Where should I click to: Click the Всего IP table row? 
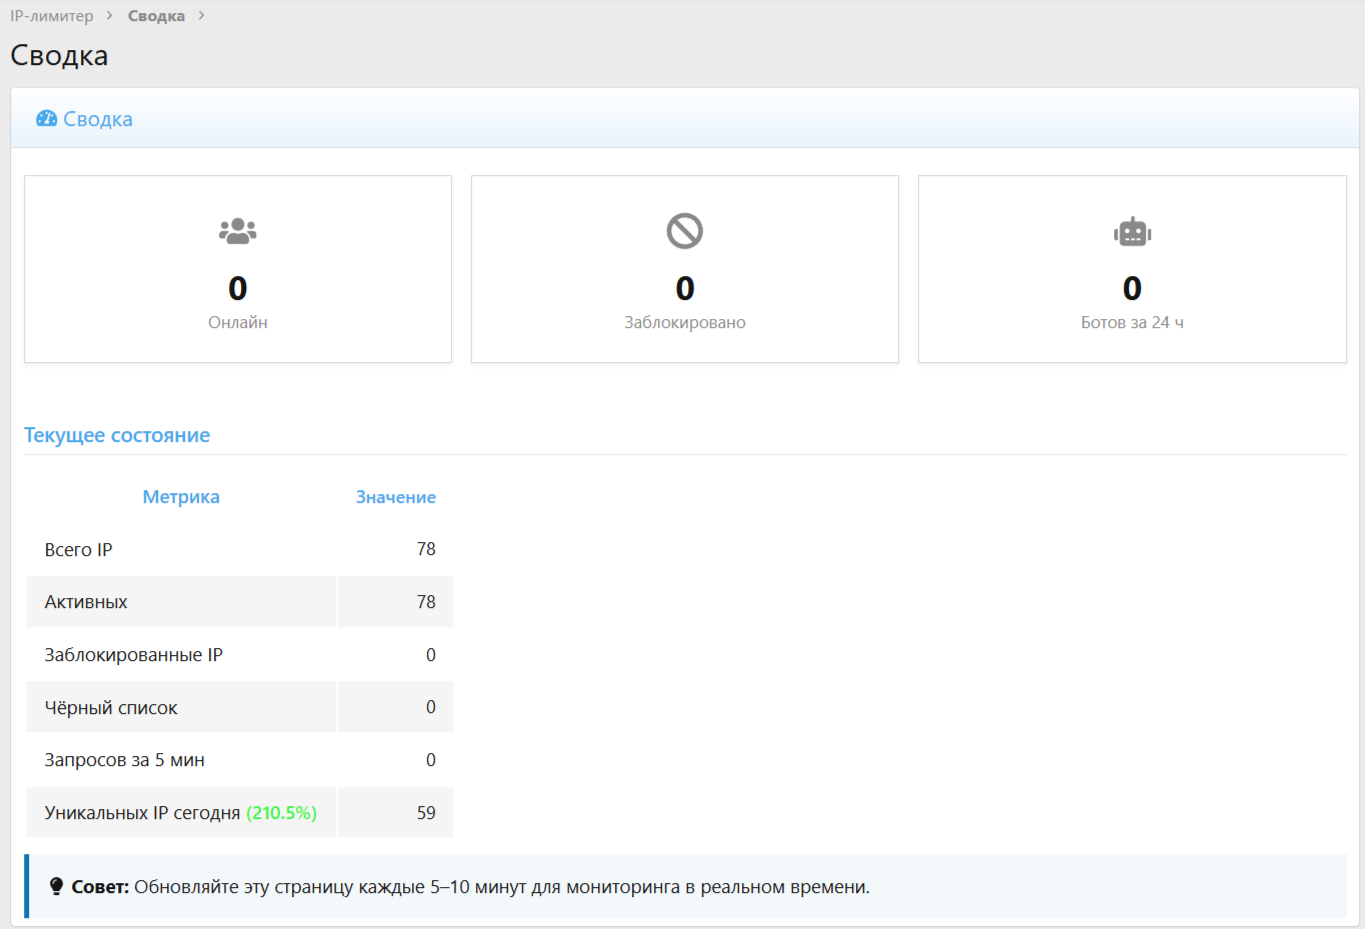[239, 549]
